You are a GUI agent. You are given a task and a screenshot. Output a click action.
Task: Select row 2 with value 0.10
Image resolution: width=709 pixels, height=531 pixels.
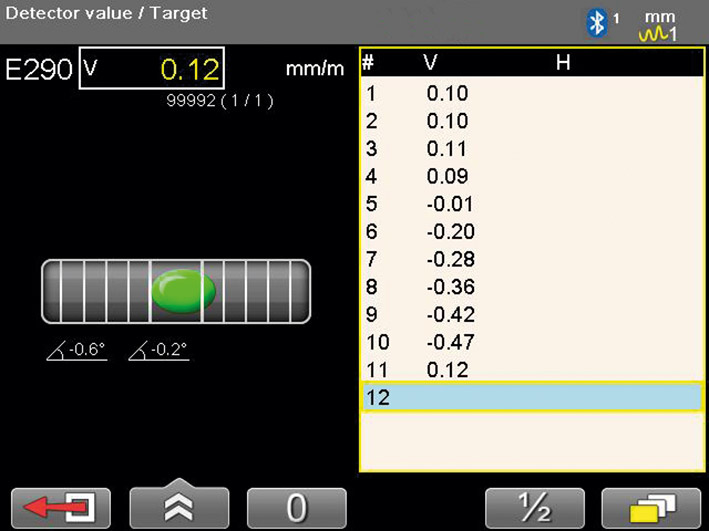tap(532, 121)
